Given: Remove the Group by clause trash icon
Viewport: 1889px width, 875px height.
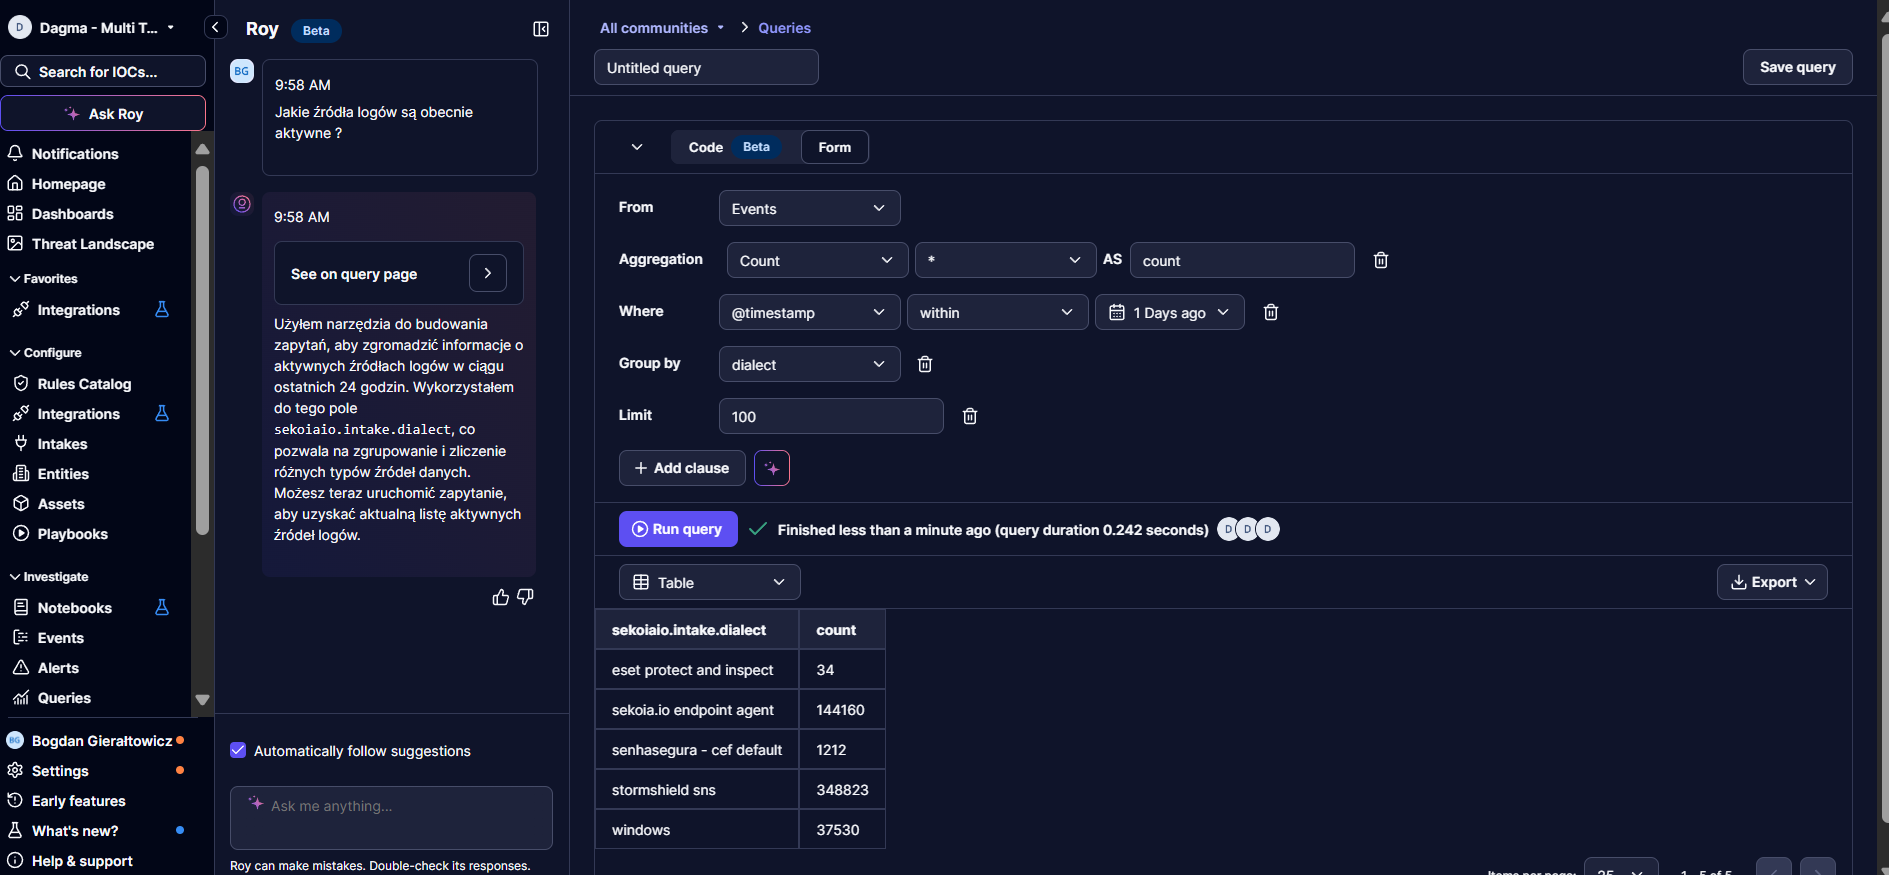Looking at the screenshot, I should (x=925, y=364).
